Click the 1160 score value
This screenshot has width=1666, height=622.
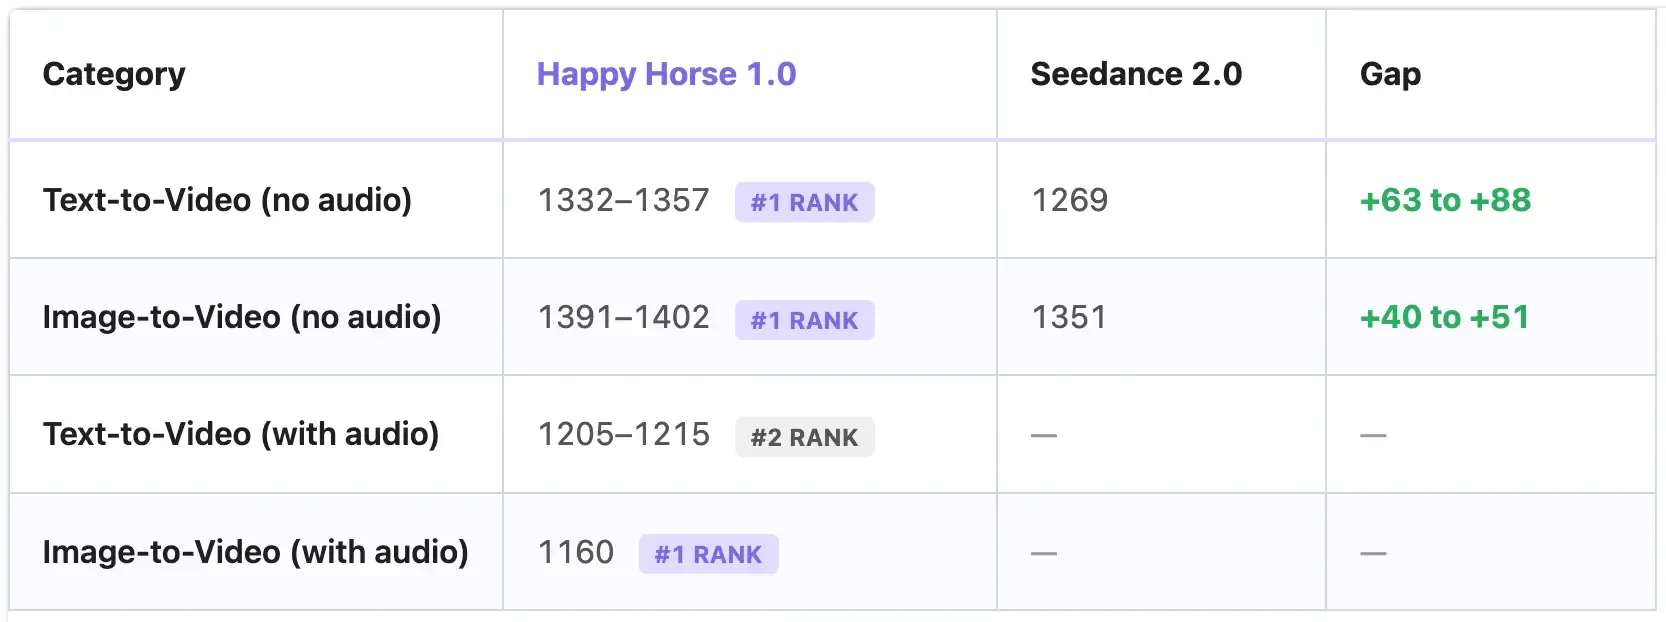pos(576,552)
